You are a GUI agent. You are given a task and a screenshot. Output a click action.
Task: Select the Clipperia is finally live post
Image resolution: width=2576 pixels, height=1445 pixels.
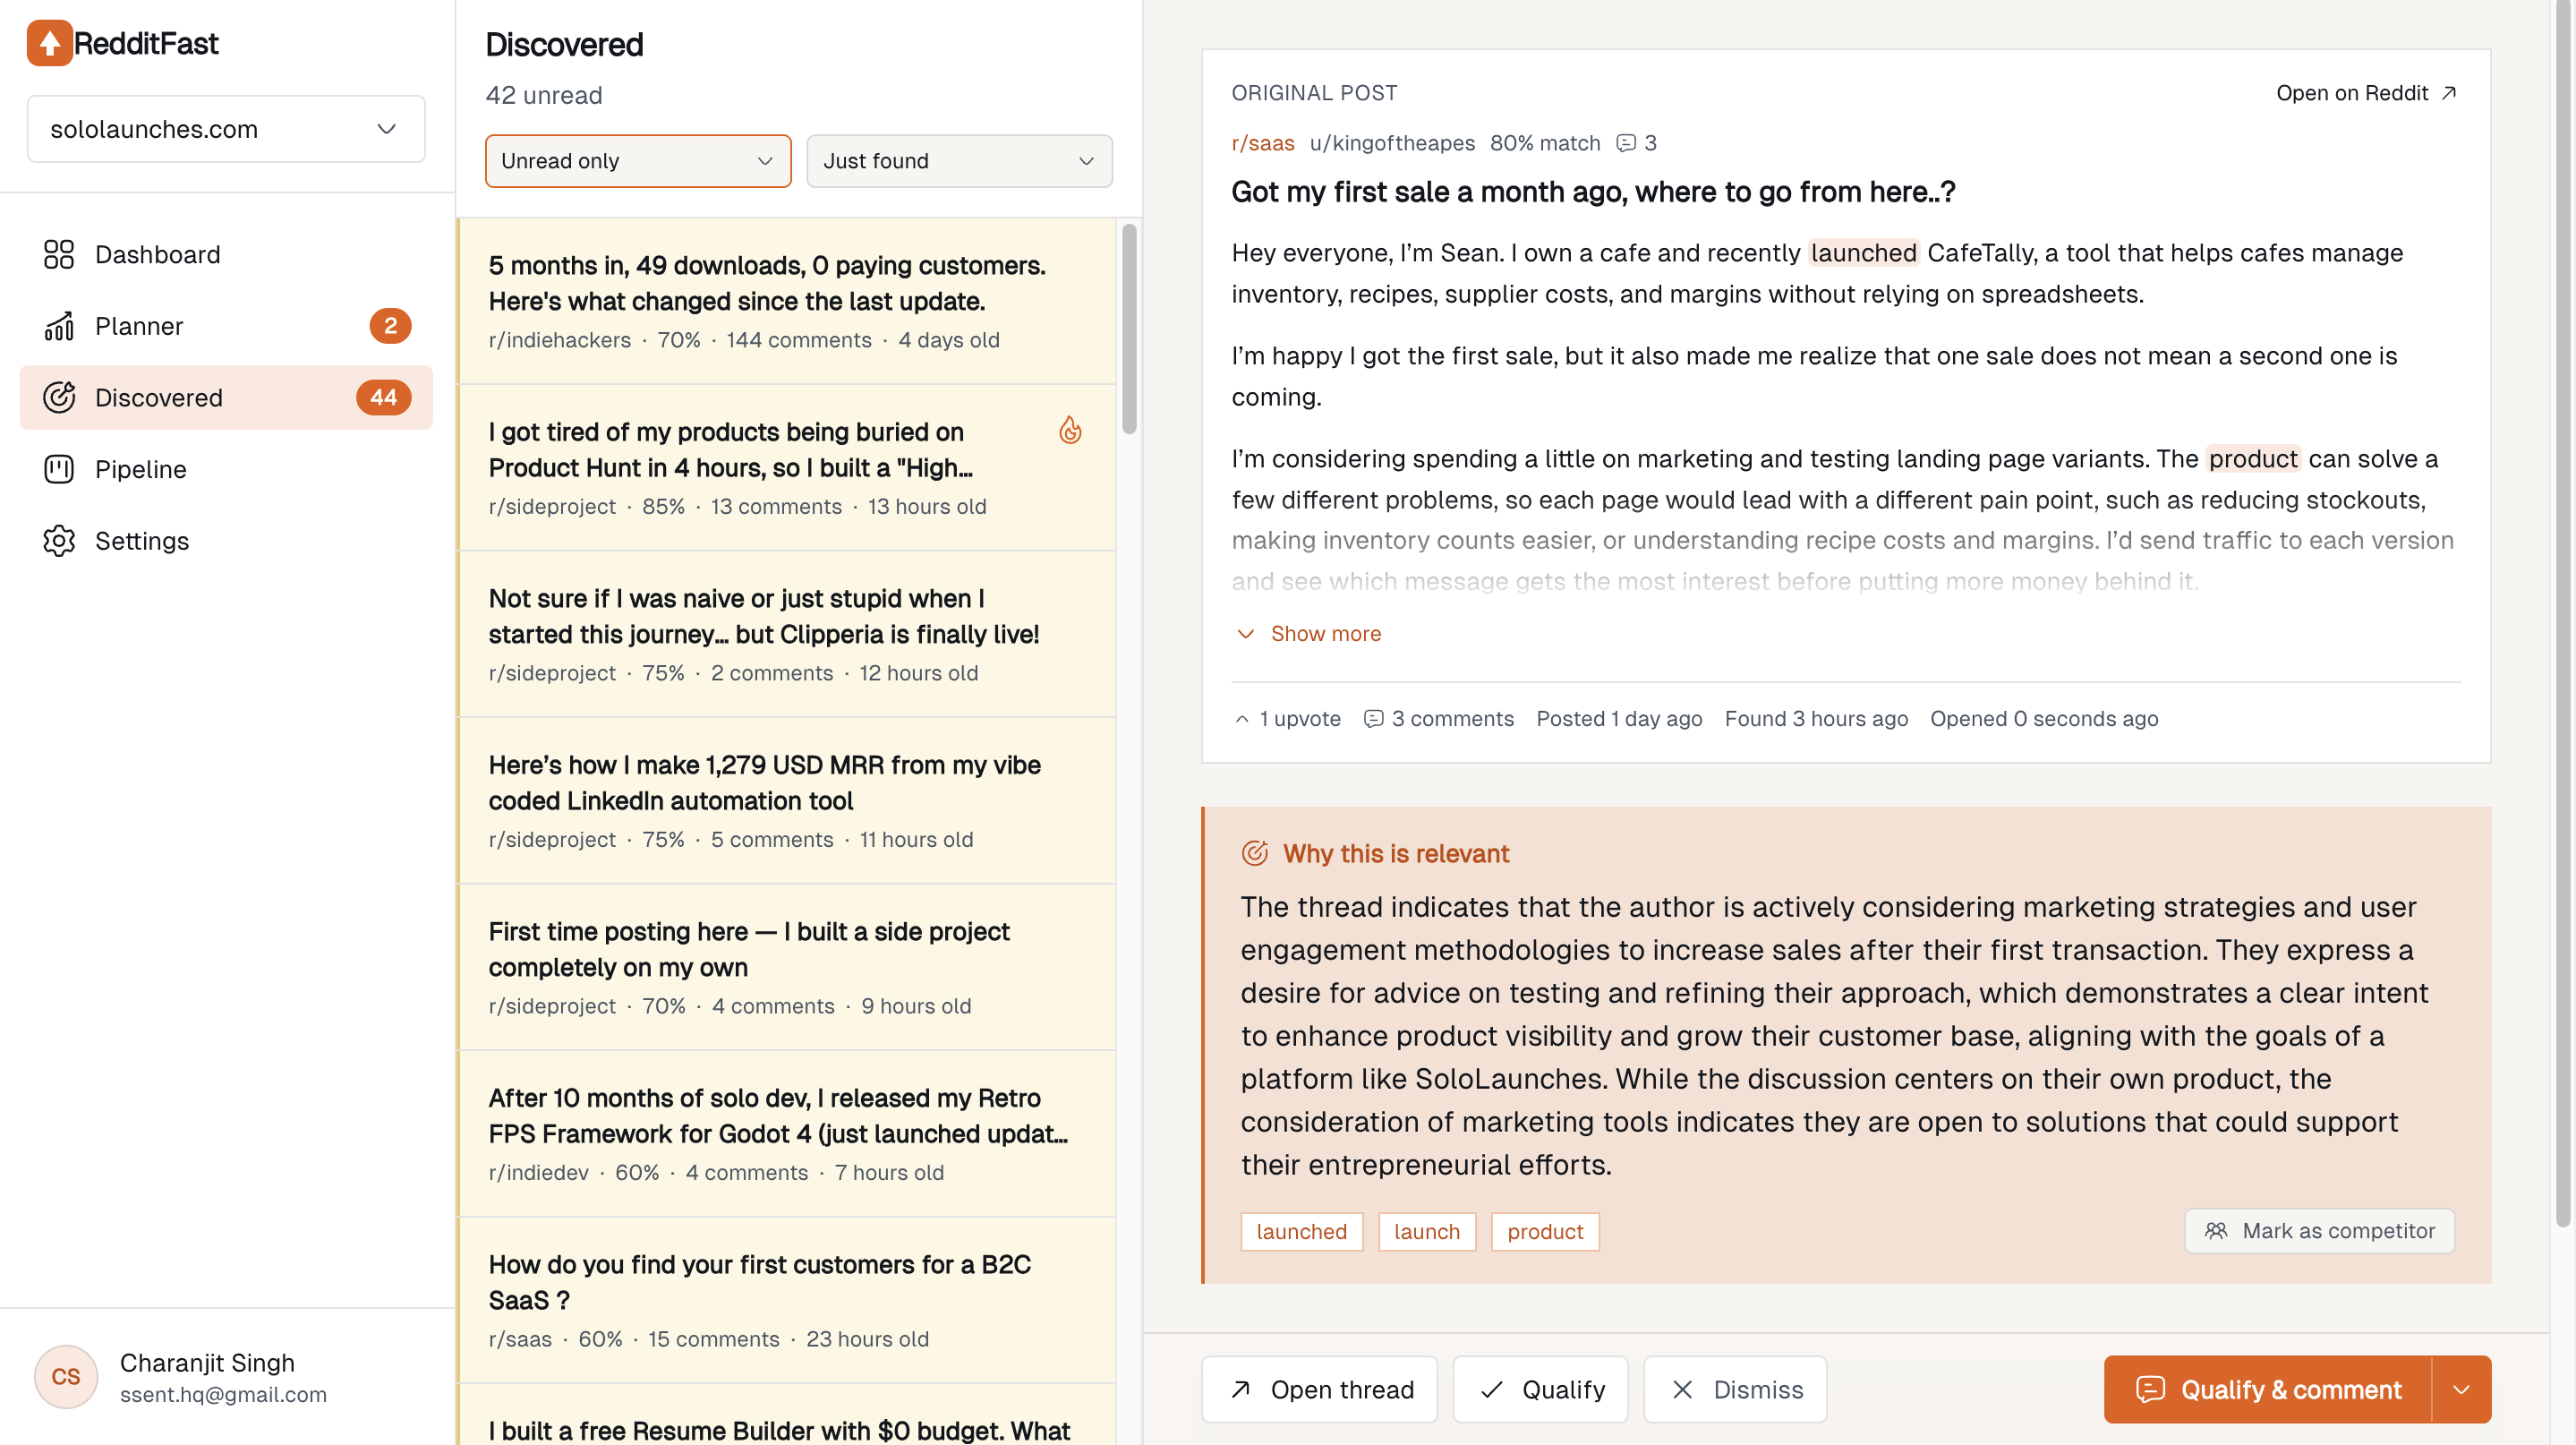pyautogui.click(x=787, y=634)
